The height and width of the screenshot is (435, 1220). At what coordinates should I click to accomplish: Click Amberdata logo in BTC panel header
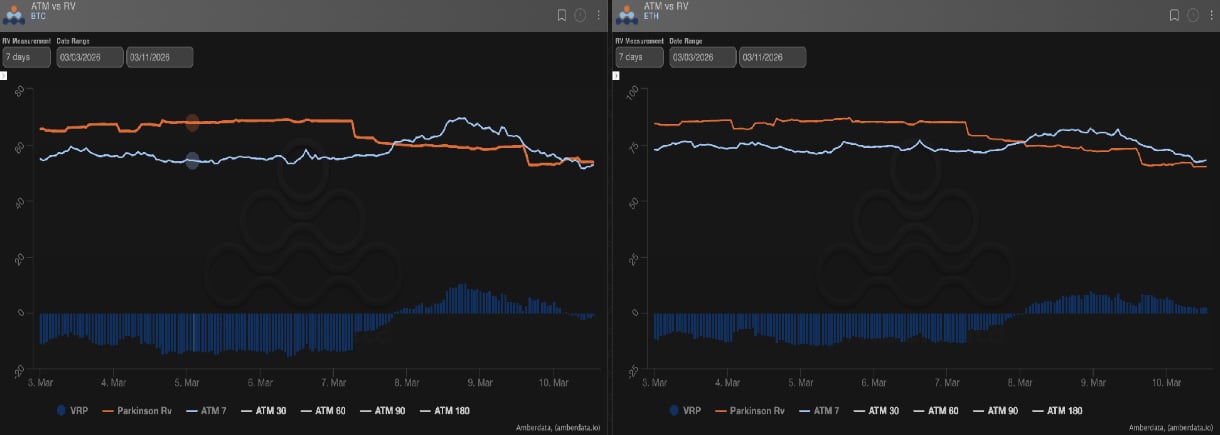(x=13, y=13)
